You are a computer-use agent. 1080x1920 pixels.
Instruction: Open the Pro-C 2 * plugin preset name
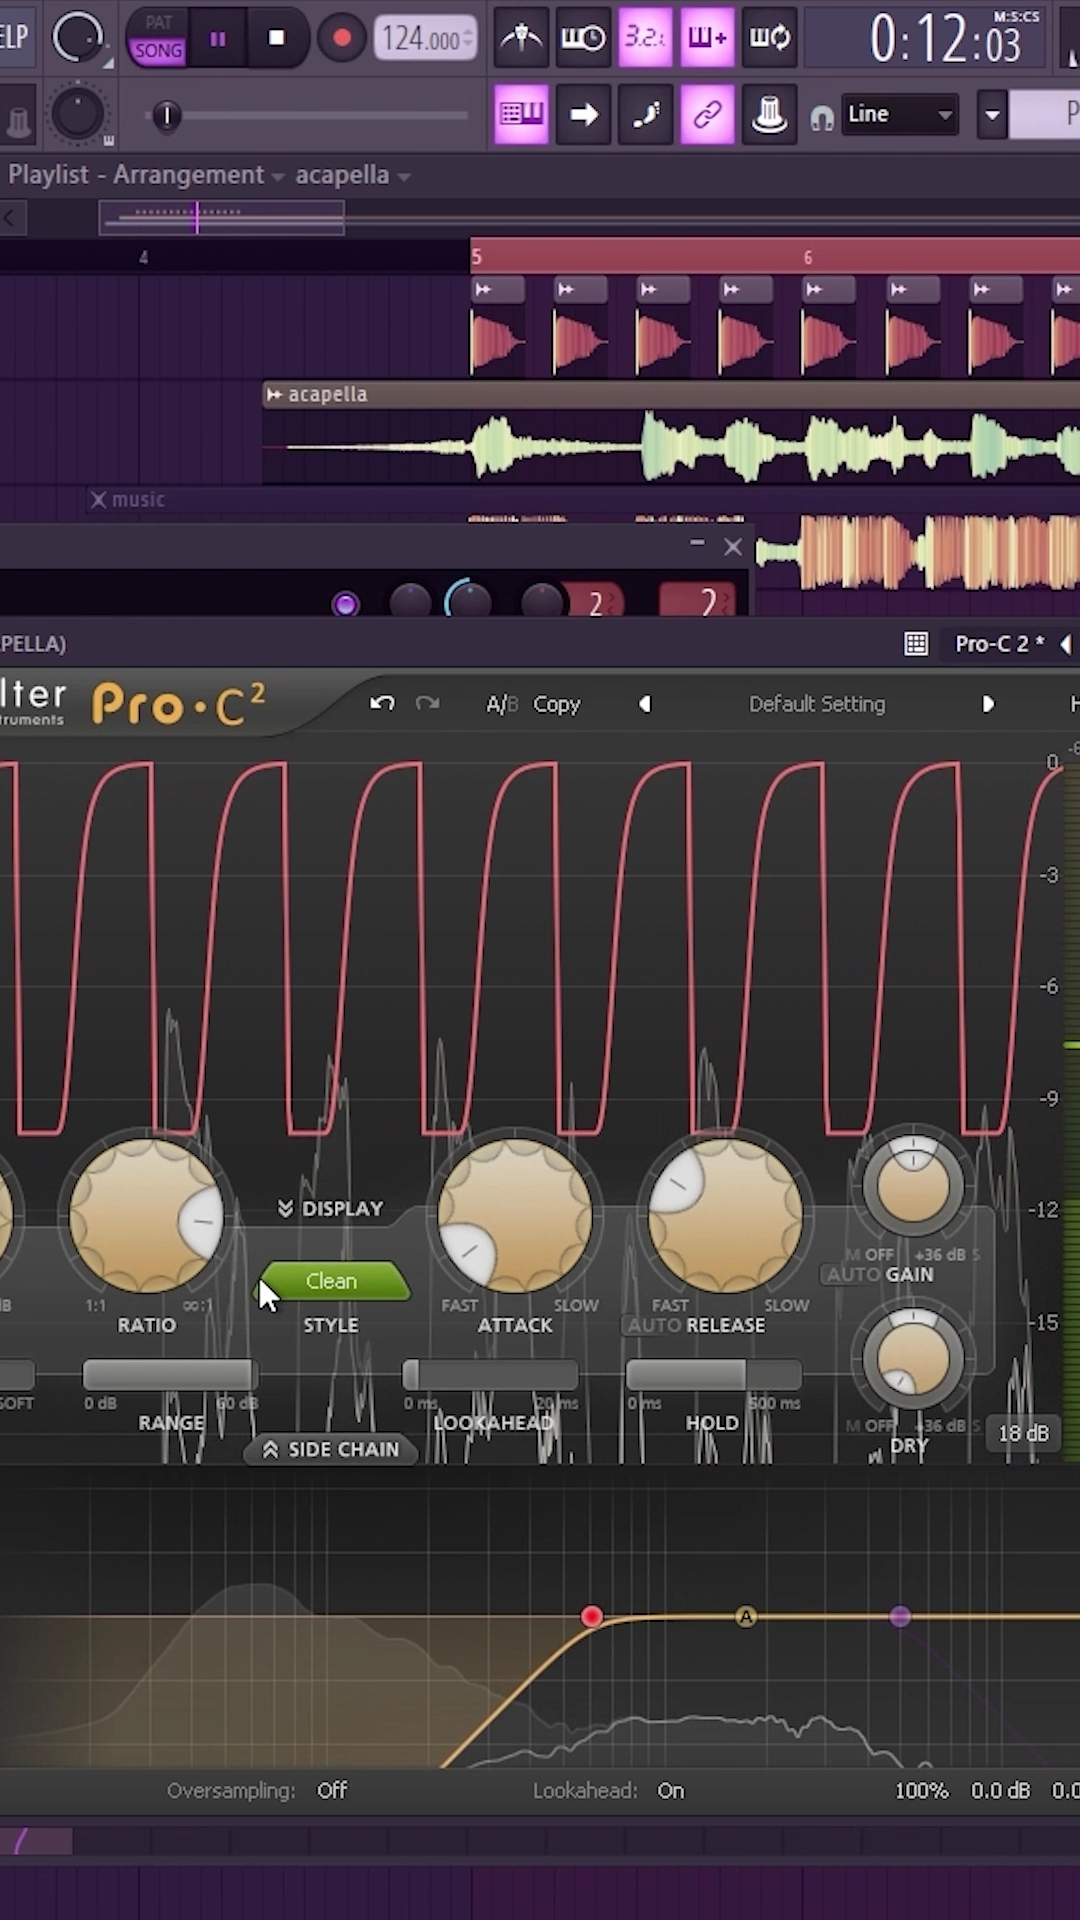coord(999,644)
